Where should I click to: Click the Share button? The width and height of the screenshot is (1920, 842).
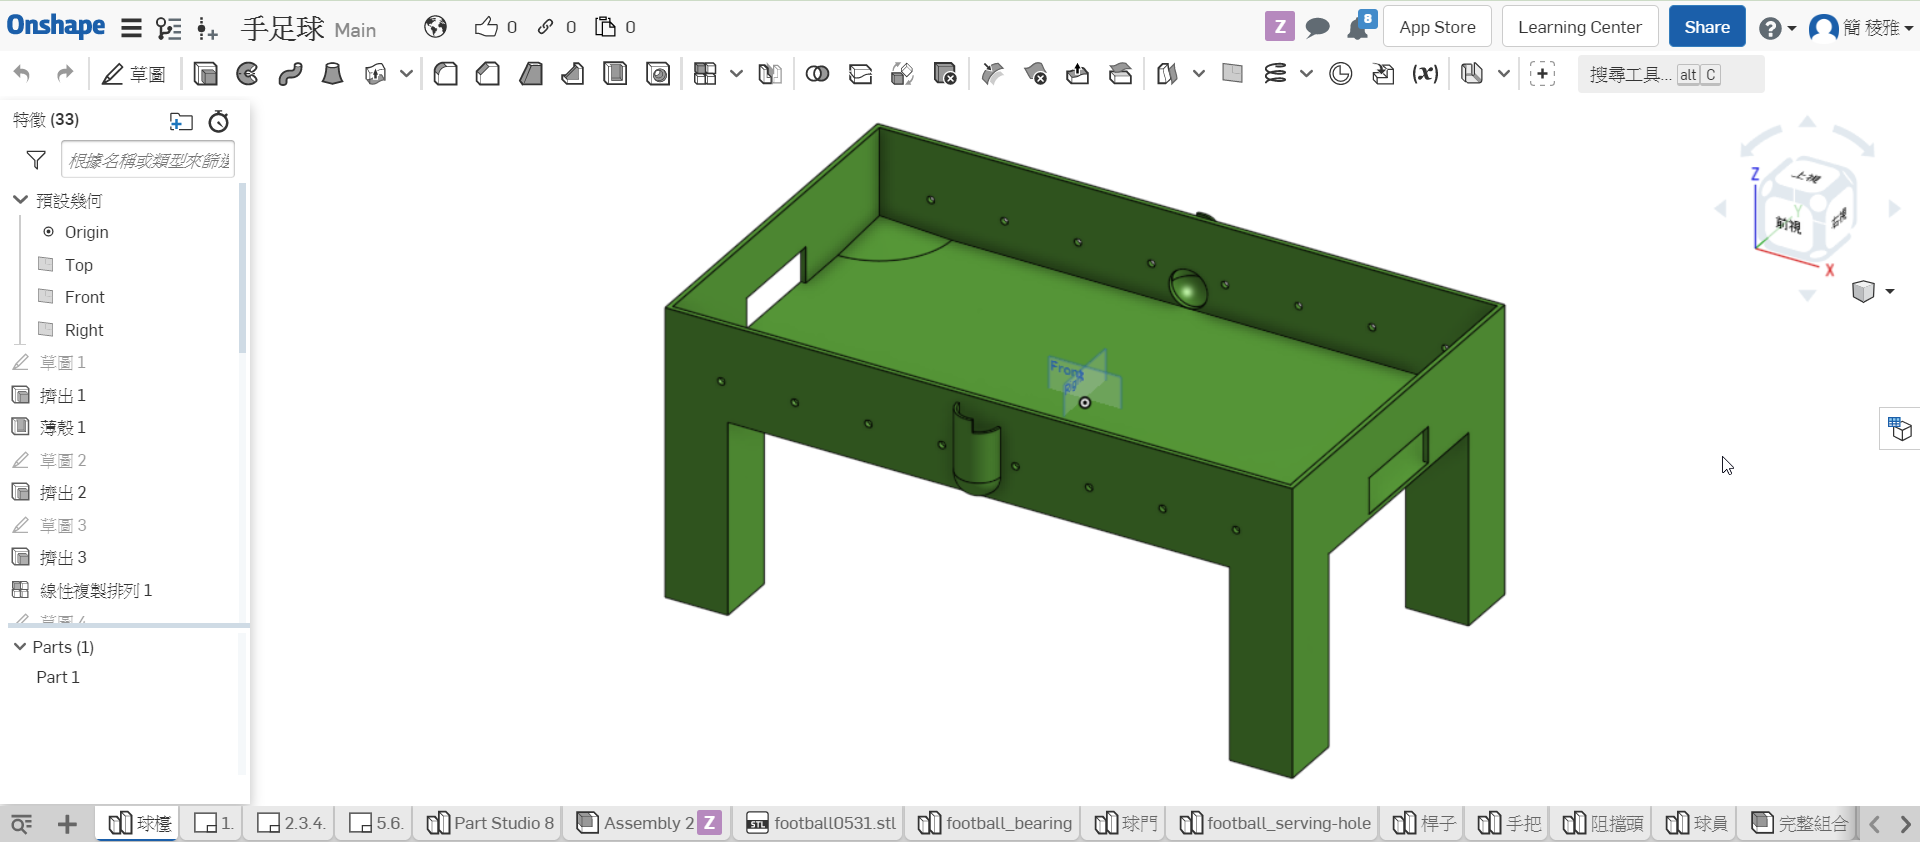[1706, 27]
